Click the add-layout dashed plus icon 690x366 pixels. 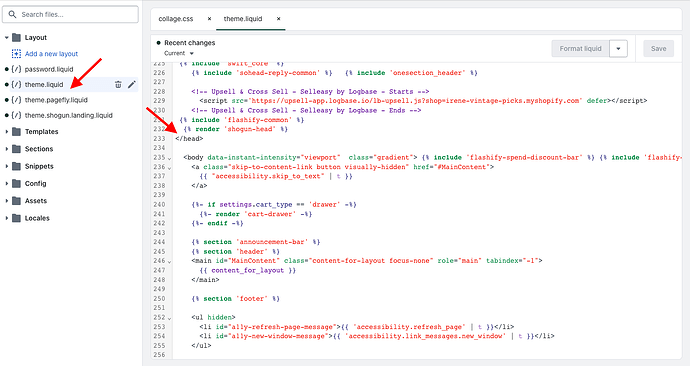tap(16, 54)
